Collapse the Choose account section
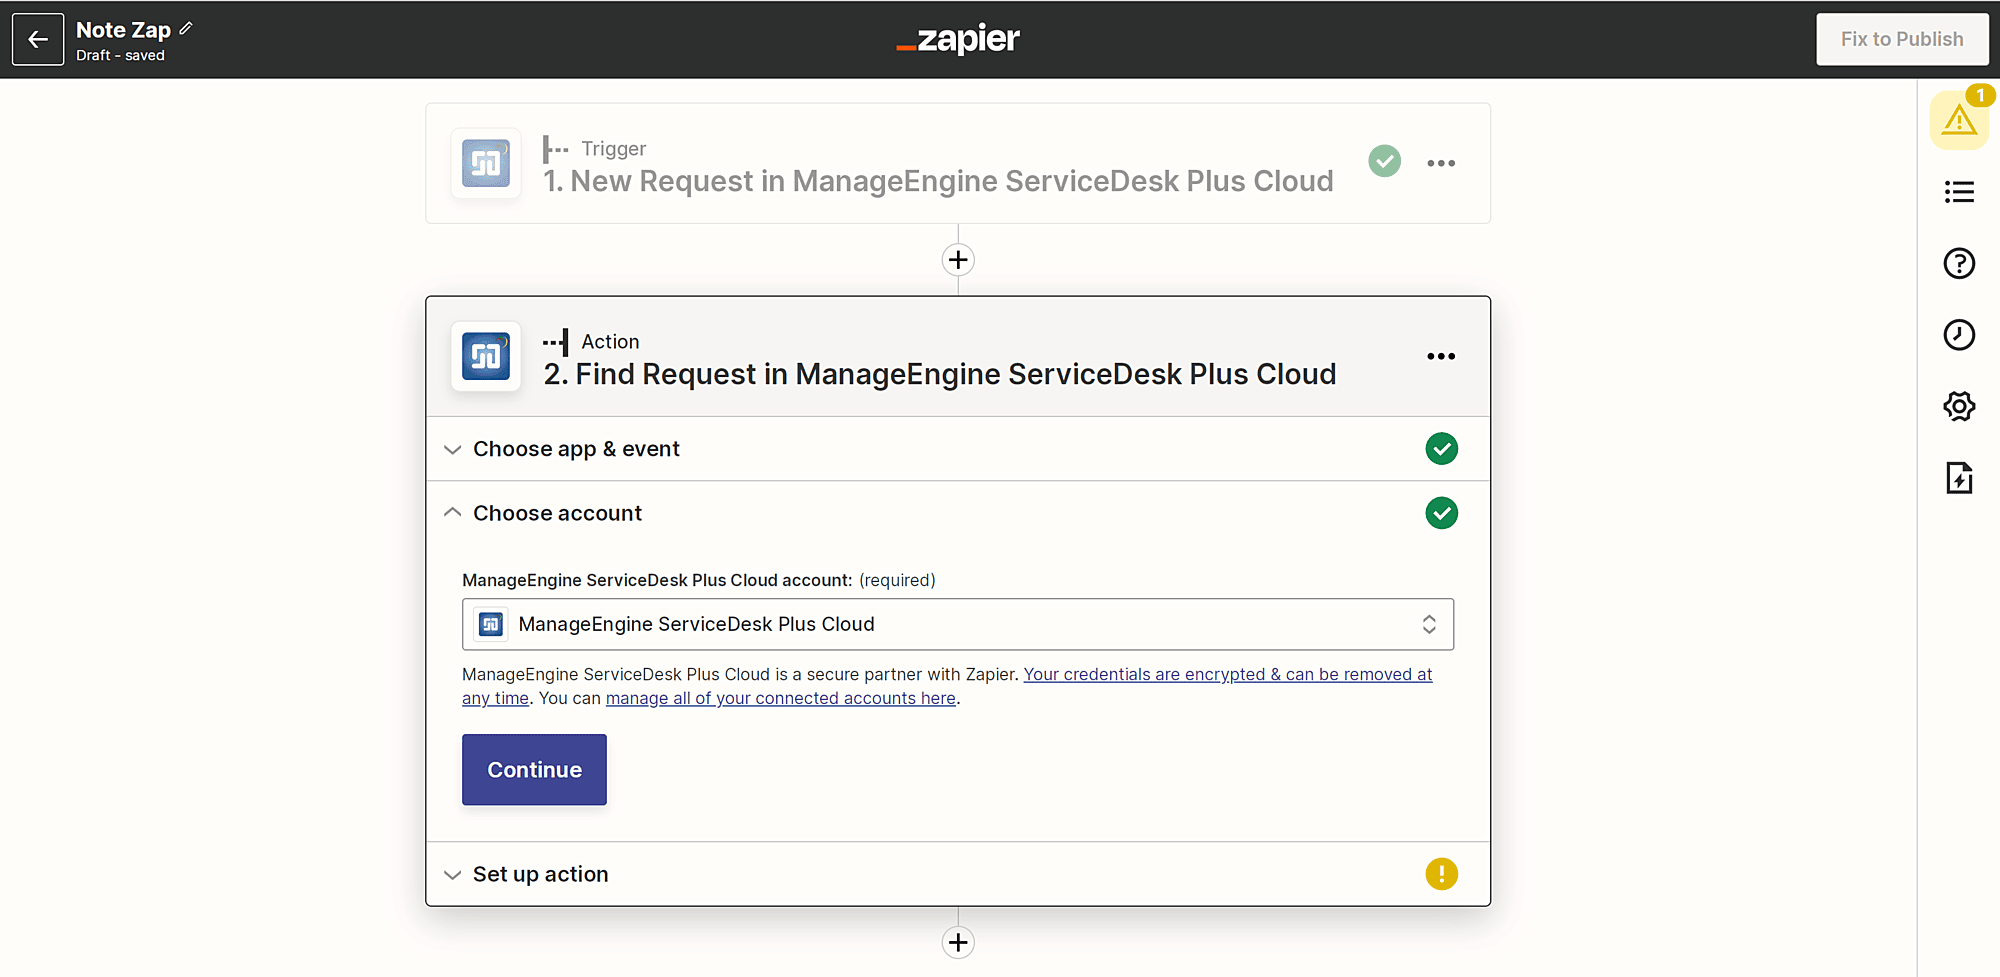Viewport: 2000px width, 977px height. pos(557,513)
